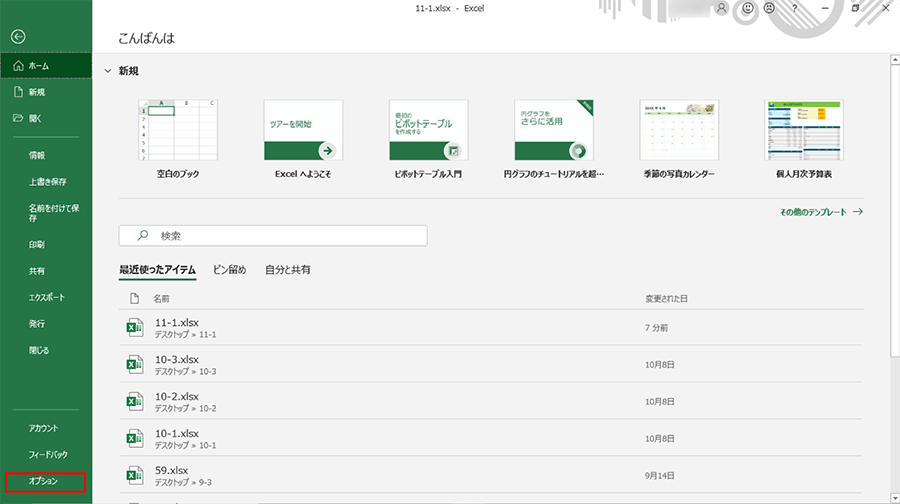Screen dimensions: 900x504
Task: Click the 変更された日 column header
Action: (666, 298)
